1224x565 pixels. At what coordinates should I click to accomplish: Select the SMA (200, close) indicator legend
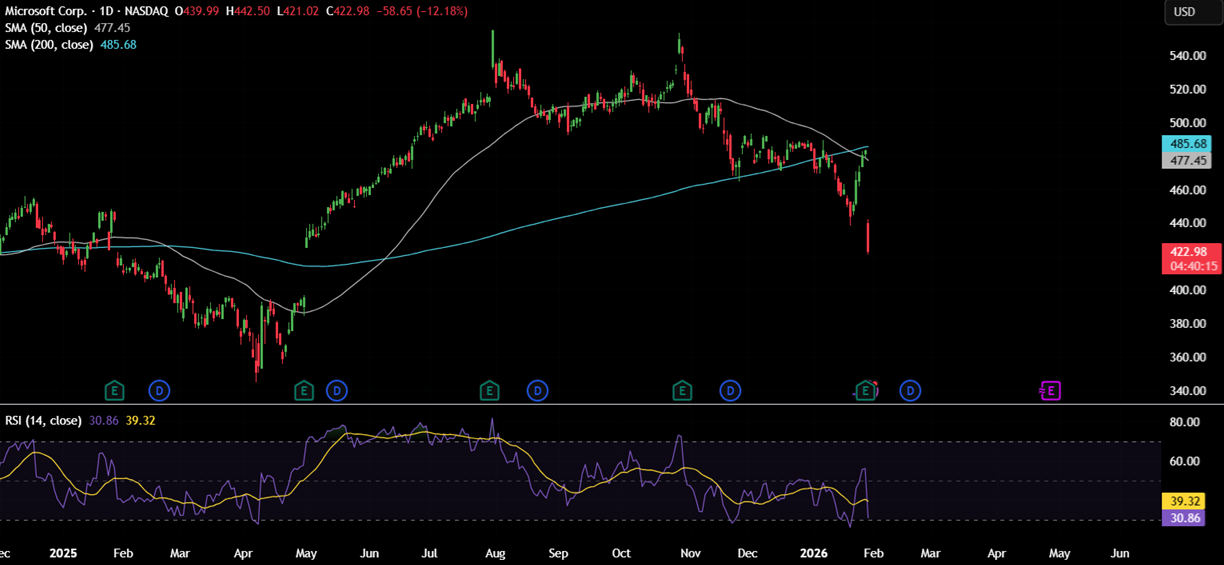tap(49, 45)
